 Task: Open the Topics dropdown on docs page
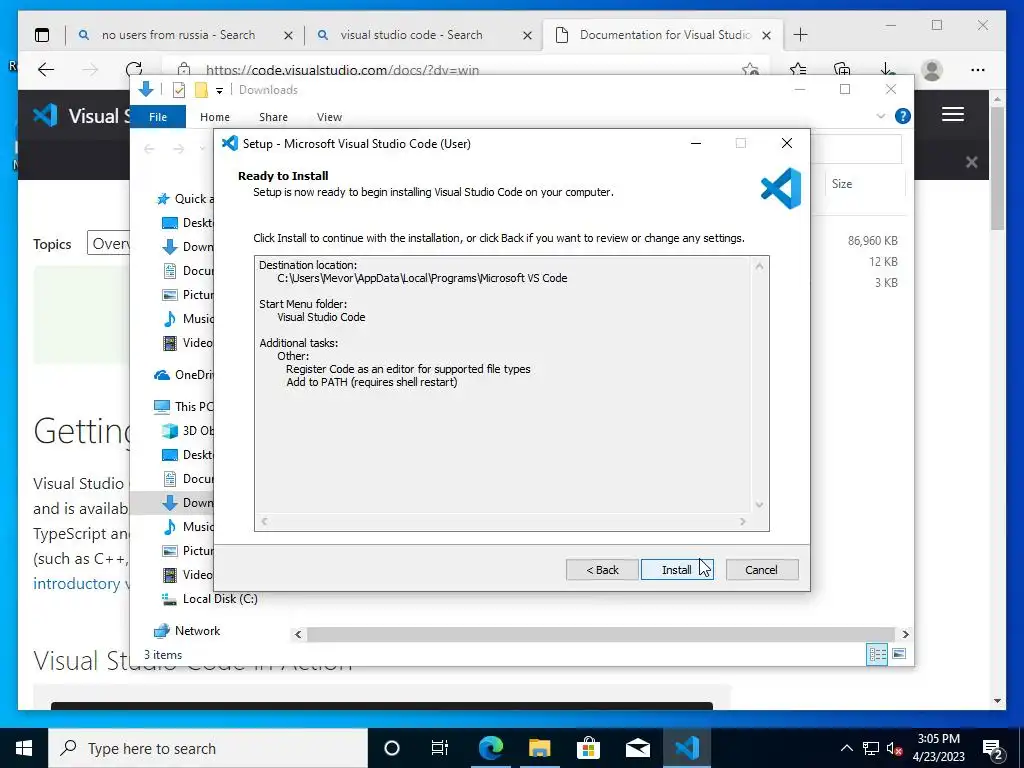point(108,244)
